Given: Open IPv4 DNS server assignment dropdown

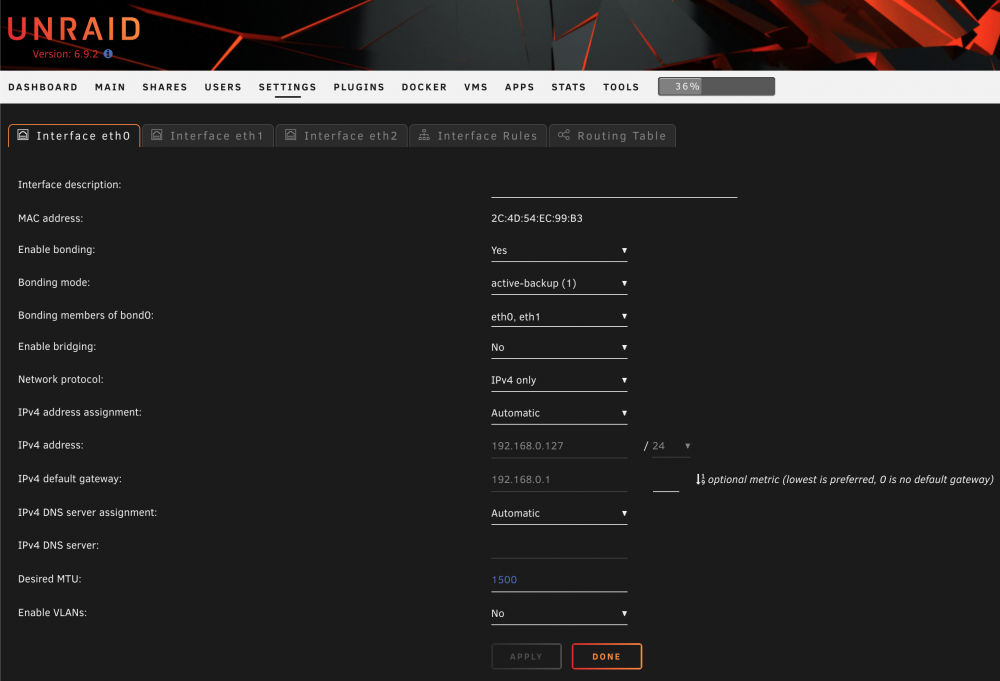Looking at the screenshot, I should pyautogui.click(x=559, y=513).
